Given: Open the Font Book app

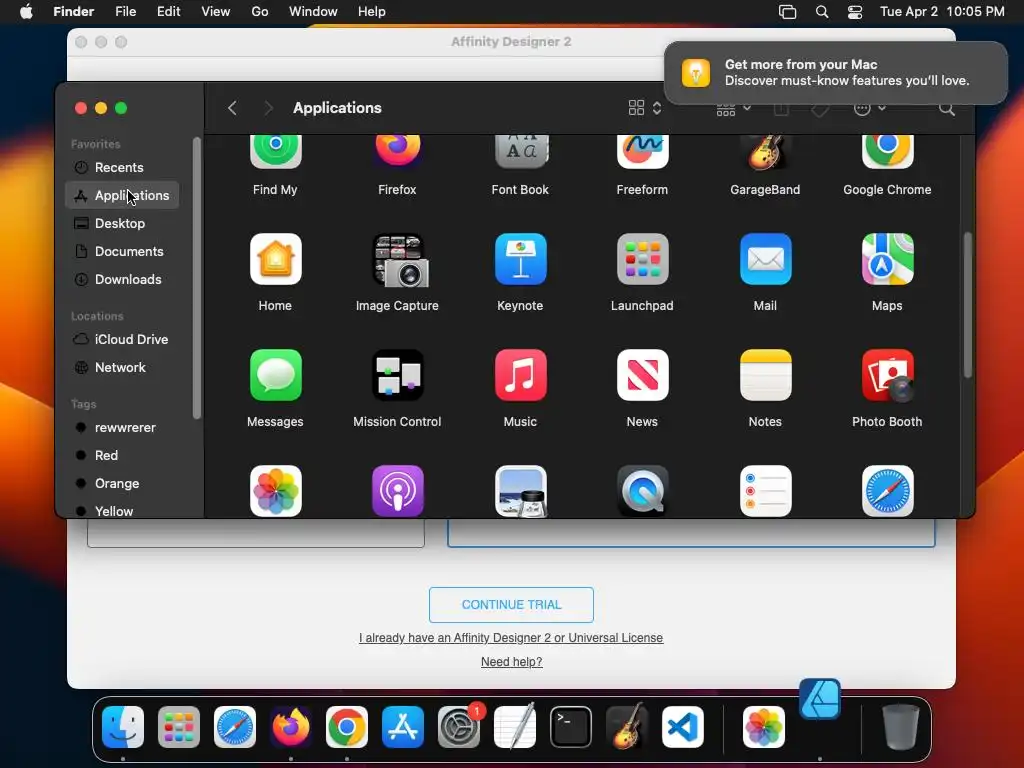Looking at the screenshot, I should [x=520, y=152].
